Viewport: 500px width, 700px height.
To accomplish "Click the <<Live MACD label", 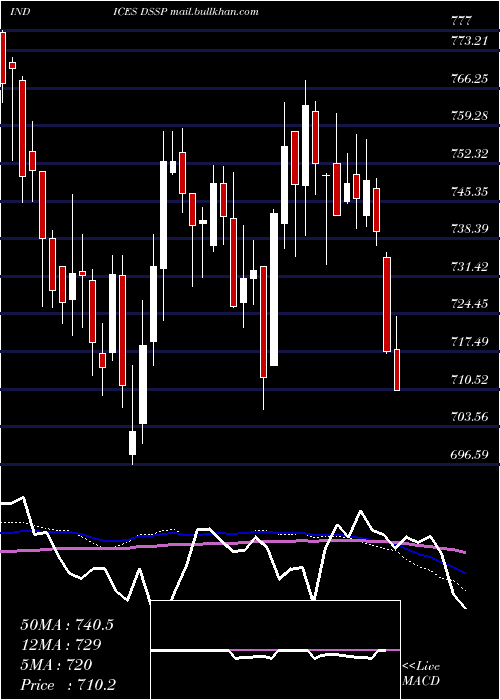I will [421, 673].
